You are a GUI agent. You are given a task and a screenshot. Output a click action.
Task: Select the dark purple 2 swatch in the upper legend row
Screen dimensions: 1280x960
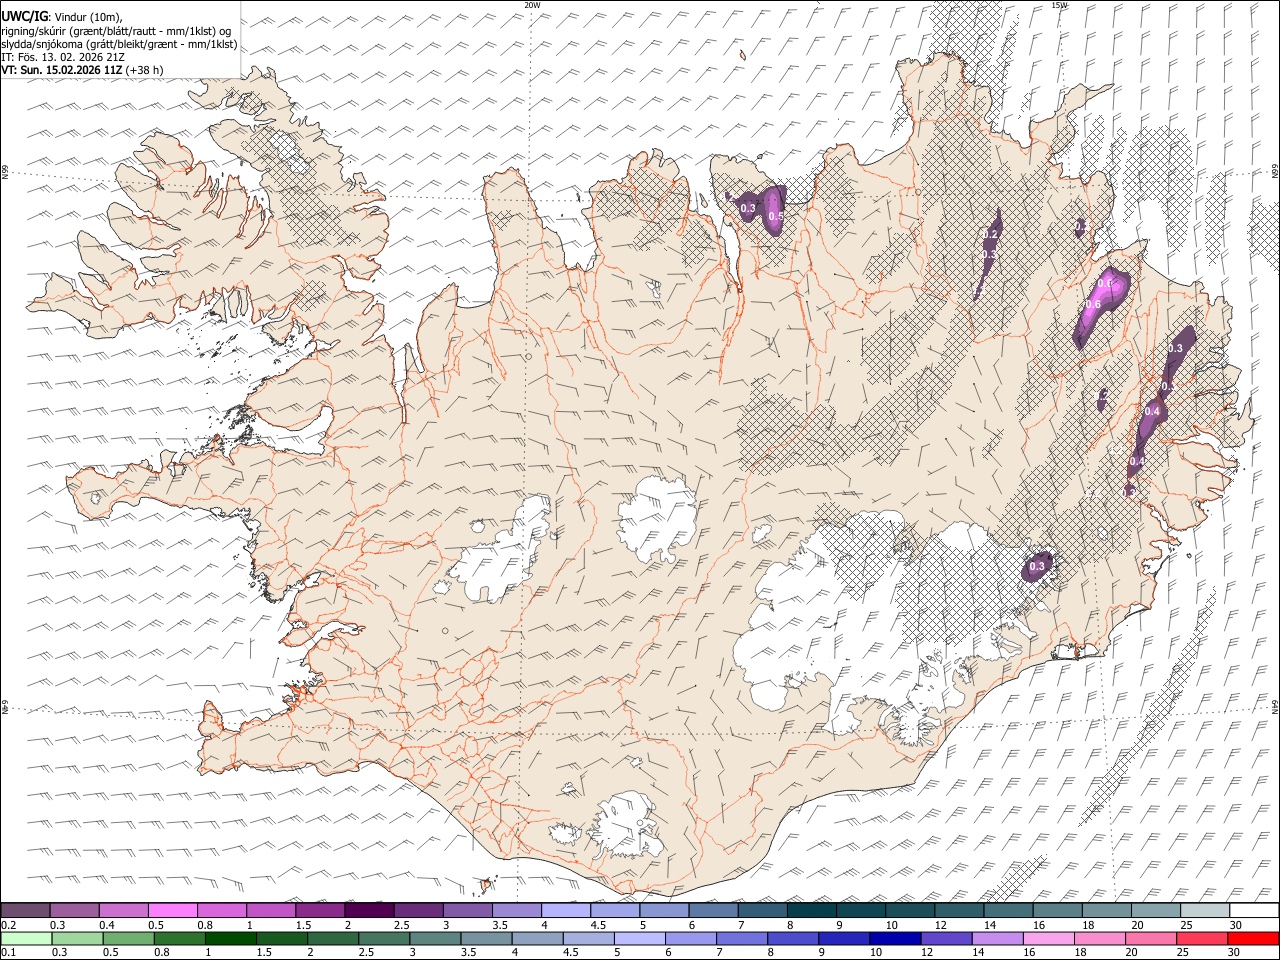(369, 911)
